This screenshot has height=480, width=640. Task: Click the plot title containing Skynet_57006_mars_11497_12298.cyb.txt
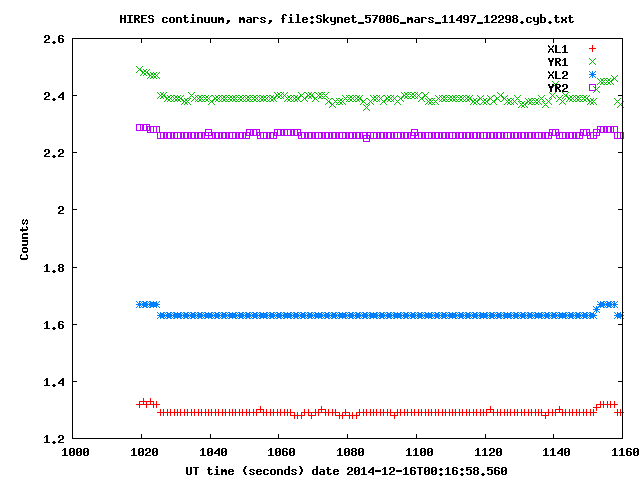point(347,19)
